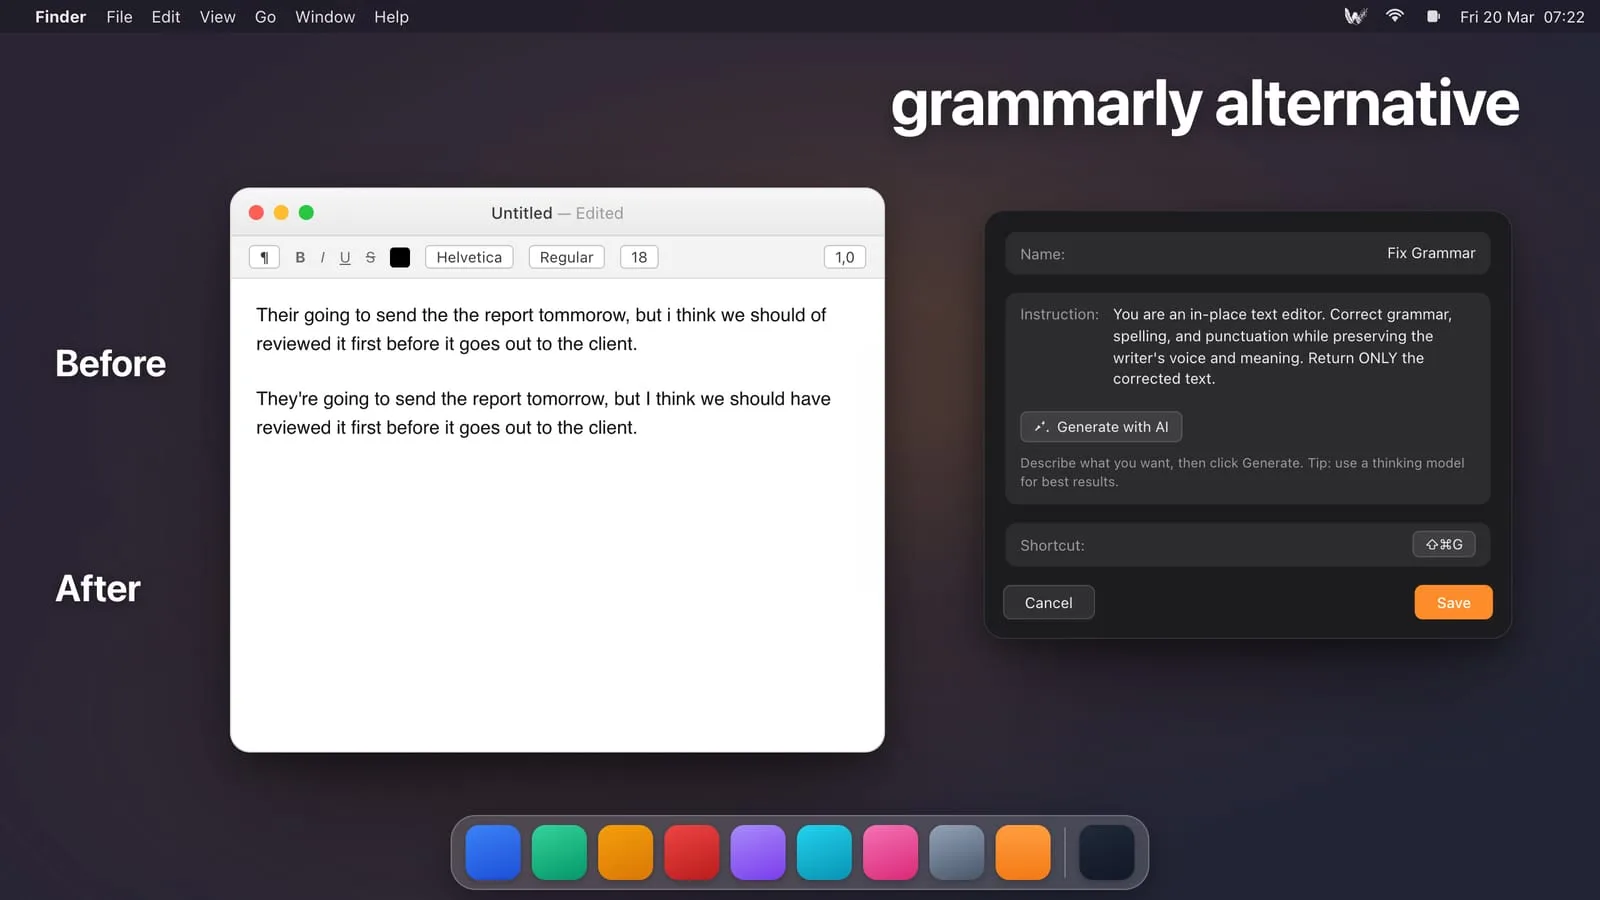Toggle bold formatting in the editor toolbar
Image resolution: width=1600 pixels, height=900 pixels.
tap(300, 257)
